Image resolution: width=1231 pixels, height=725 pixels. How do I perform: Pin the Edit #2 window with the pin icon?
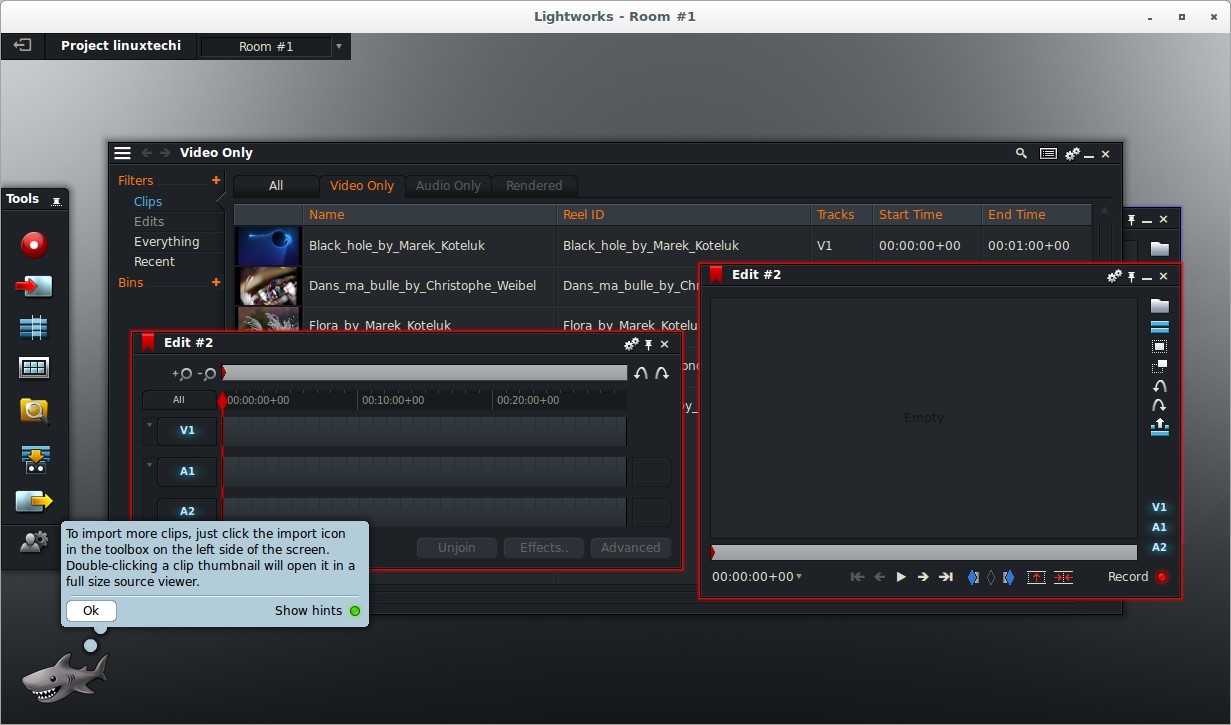[x=1130, y=276]
